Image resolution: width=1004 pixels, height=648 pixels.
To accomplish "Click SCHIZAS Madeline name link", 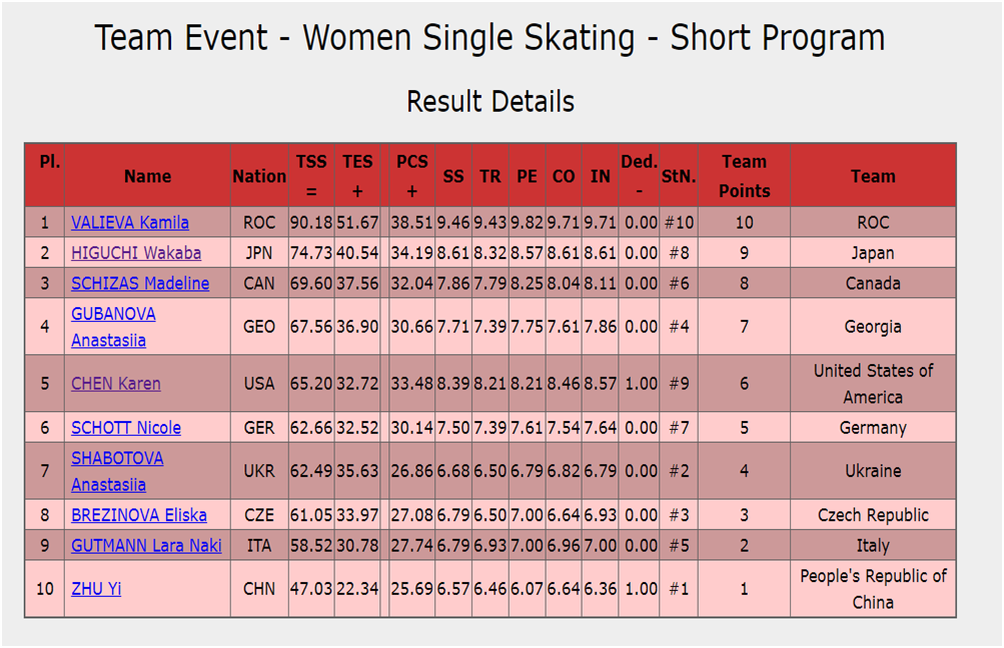I will coord(140,283).
